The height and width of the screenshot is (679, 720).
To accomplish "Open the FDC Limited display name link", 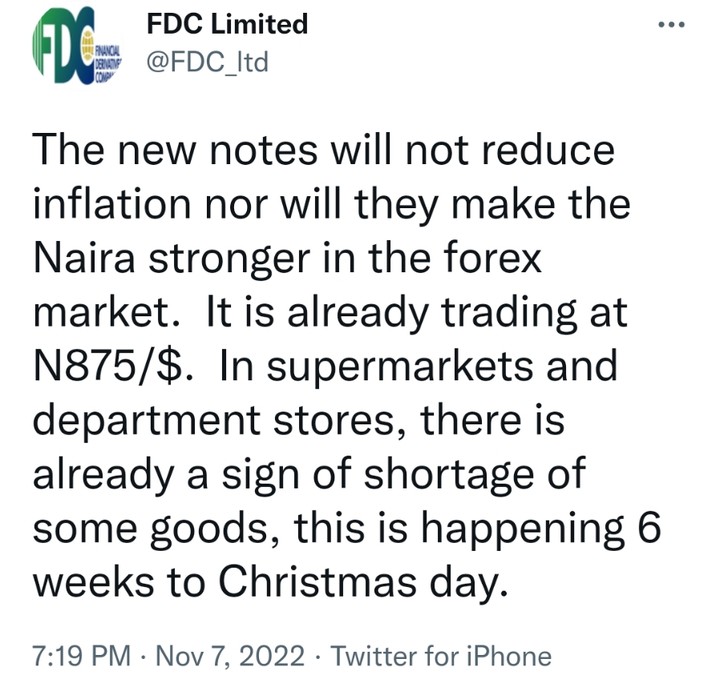I will [x=227, y=24].
